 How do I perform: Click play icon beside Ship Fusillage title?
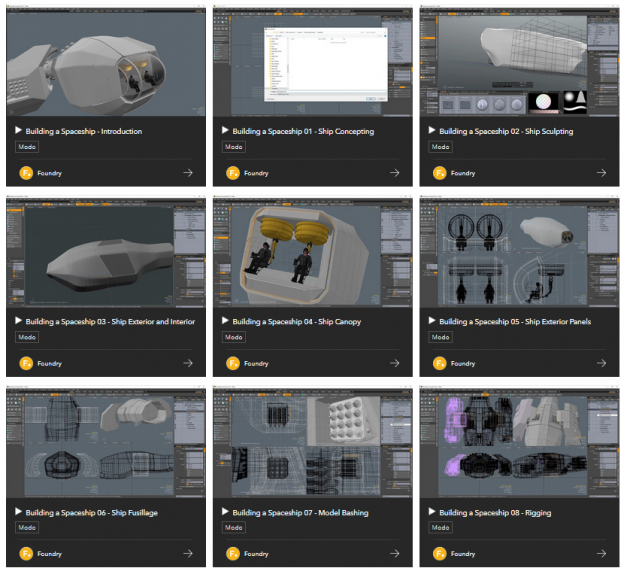point(18,513)
